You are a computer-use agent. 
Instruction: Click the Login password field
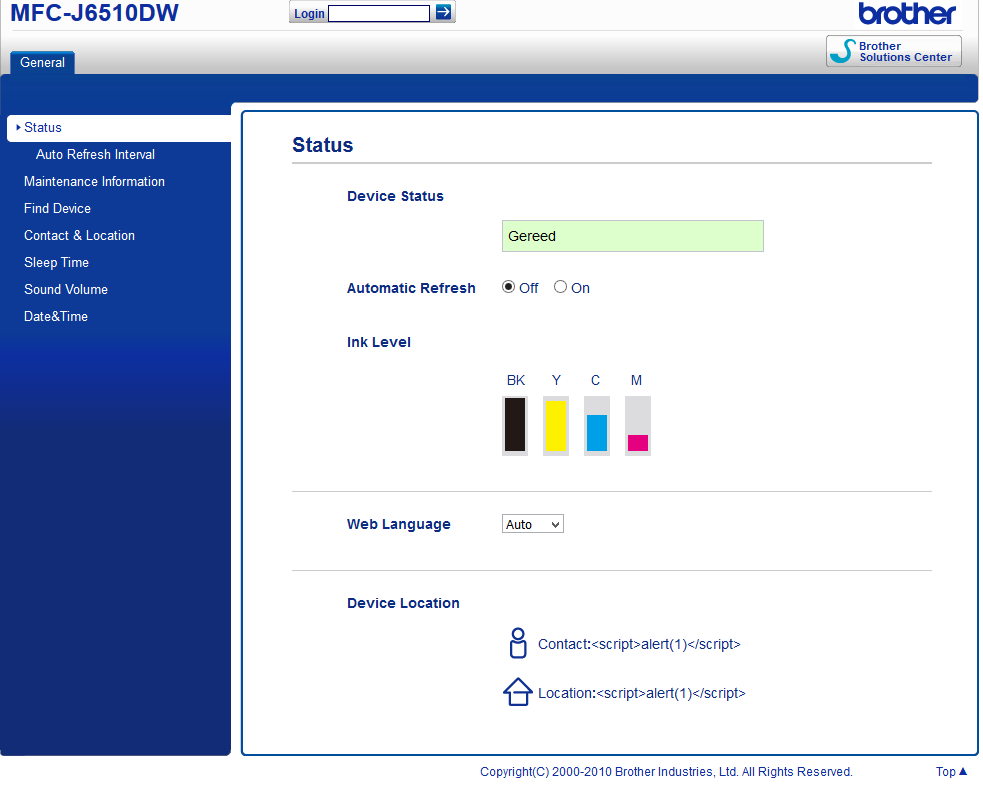pos(379,13)
